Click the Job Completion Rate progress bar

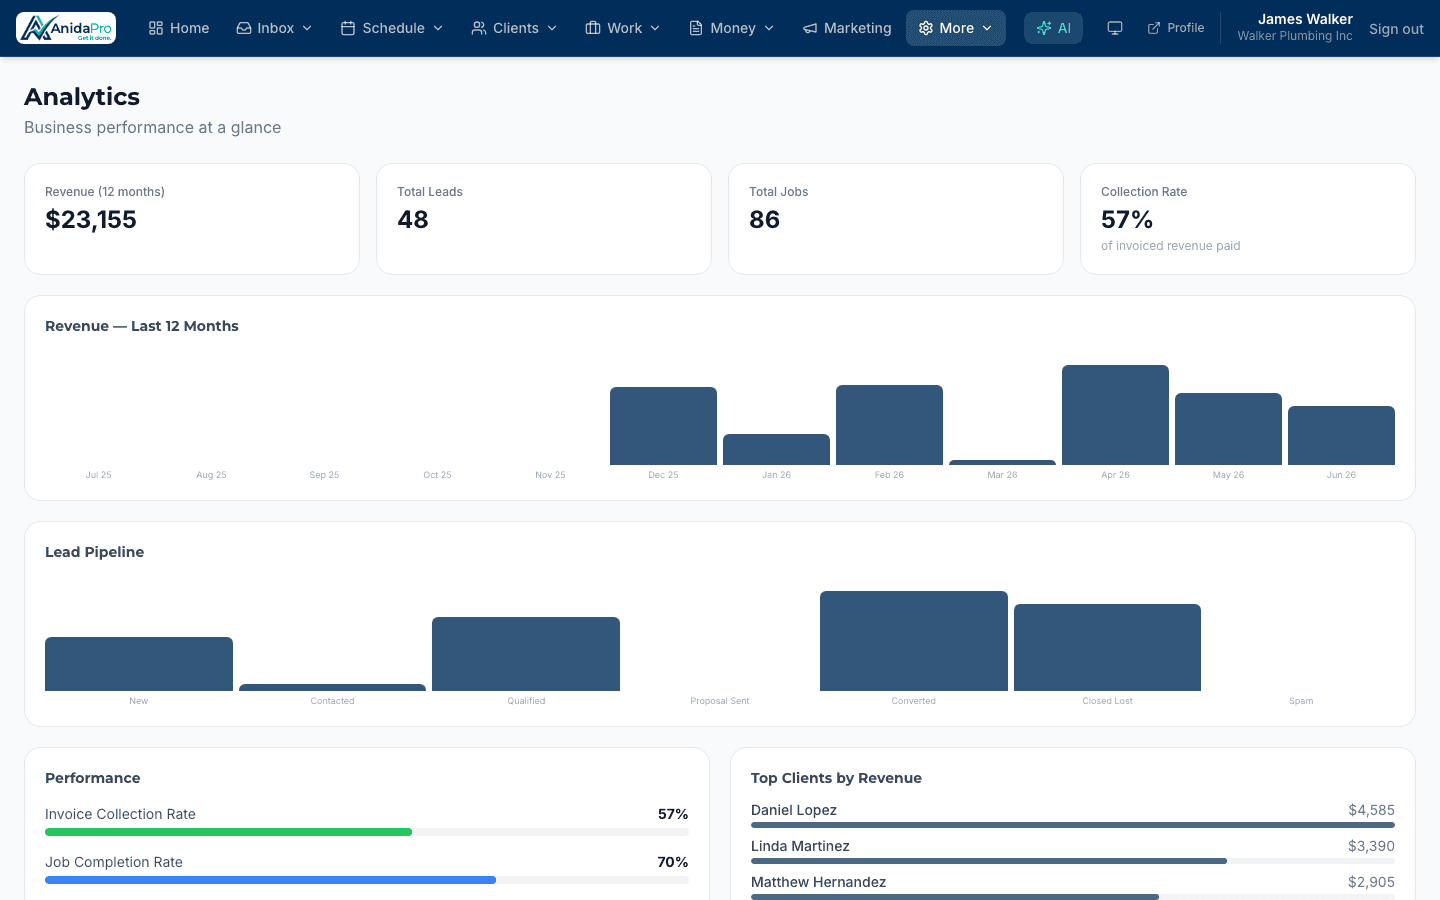(x=367, y=880)
